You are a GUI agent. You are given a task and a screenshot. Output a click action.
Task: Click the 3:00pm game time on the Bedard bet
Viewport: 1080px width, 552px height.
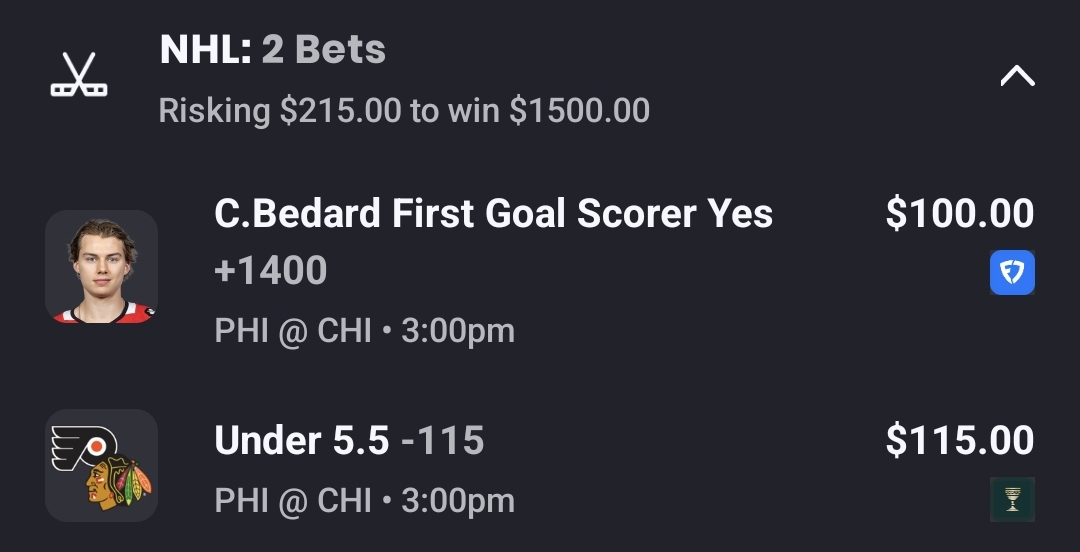pyautogui.click(x=458, y=331)
